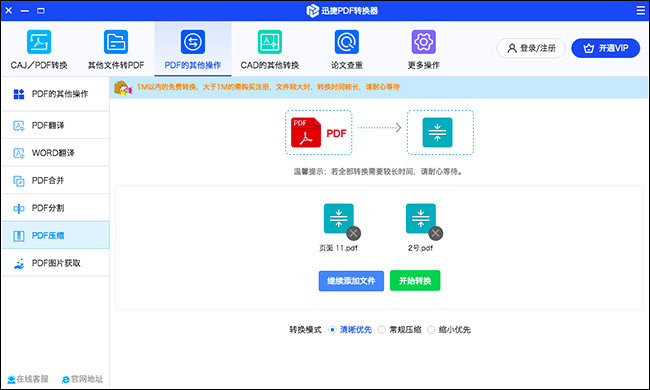
Task: Click the basket icon on 开通VIP
Action: click(x=589, y=48)
